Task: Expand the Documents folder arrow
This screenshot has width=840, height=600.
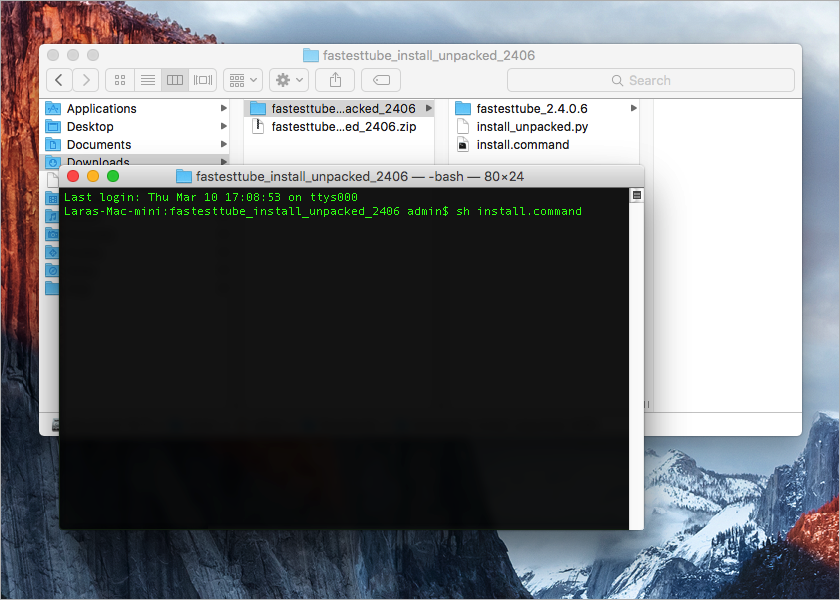Action: click(223, 145)
